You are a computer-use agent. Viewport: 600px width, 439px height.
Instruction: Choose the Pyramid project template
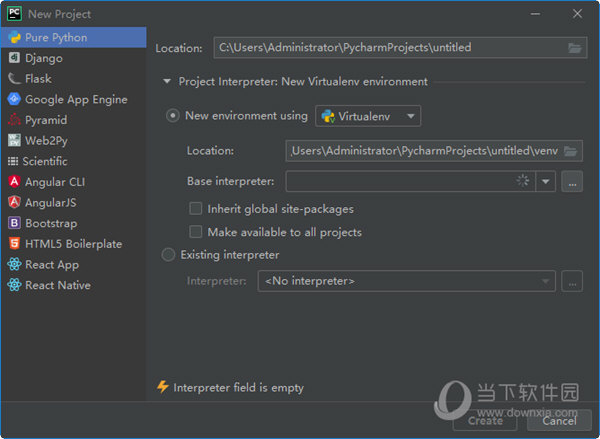click(x=73, y=120)
